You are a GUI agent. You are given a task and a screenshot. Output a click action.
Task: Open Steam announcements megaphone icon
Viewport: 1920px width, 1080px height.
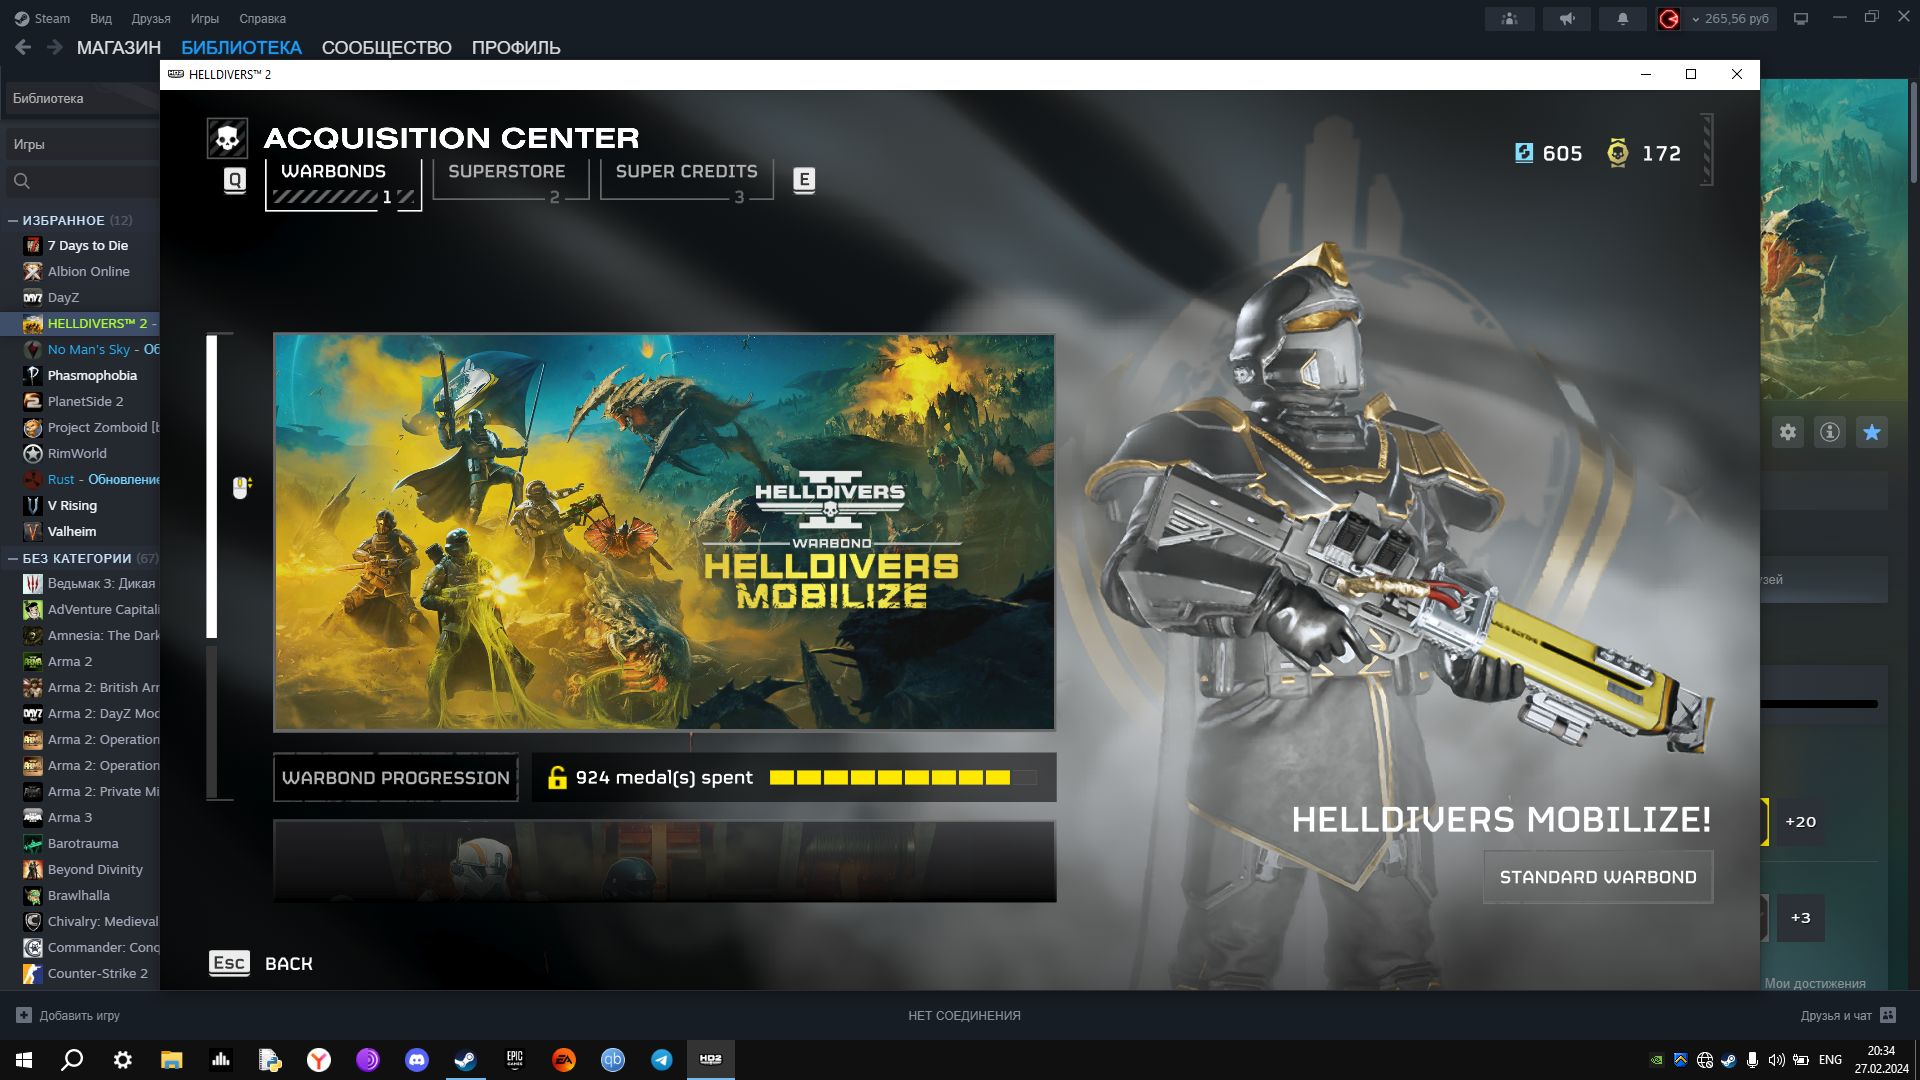(1566, 19)
